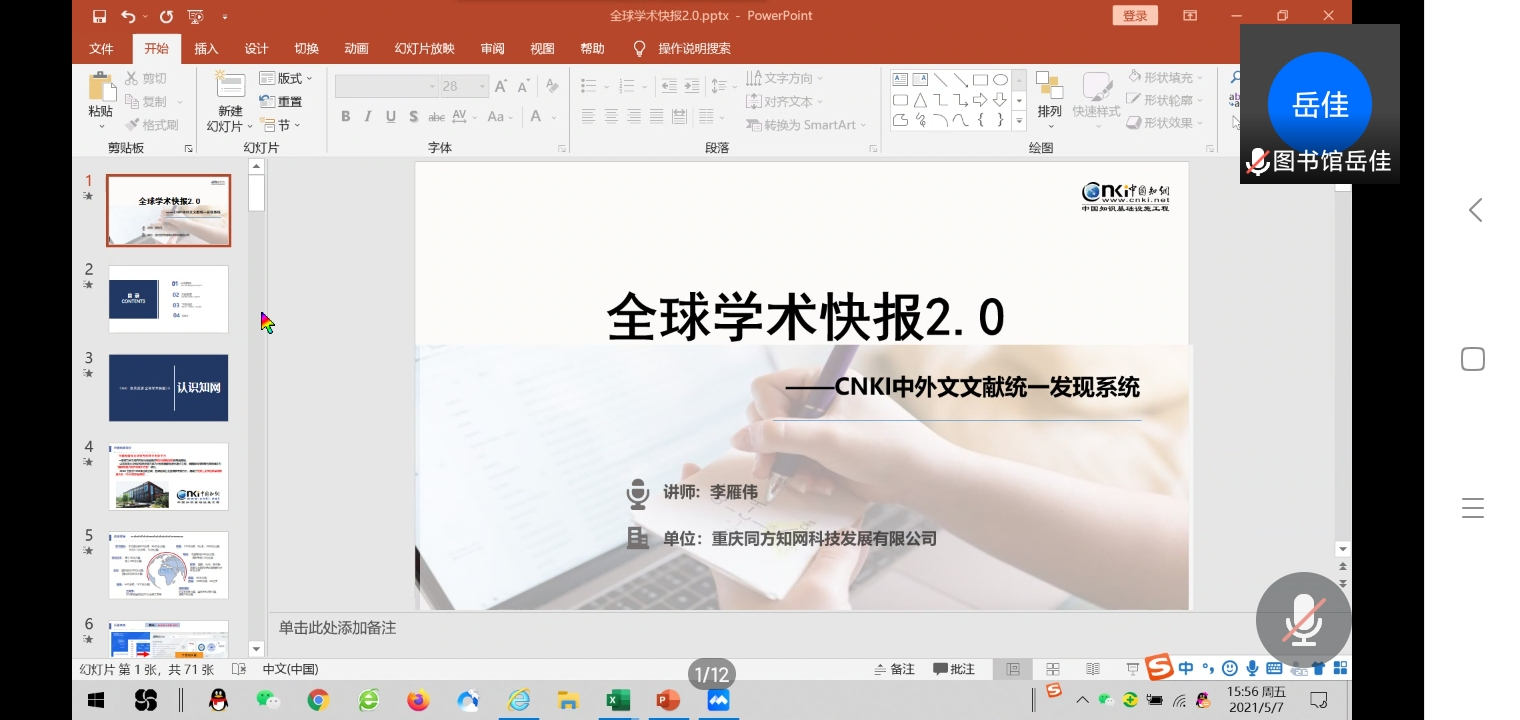Click the Windows Start button
Screen dimensions: 1520x720
[96, 700]
